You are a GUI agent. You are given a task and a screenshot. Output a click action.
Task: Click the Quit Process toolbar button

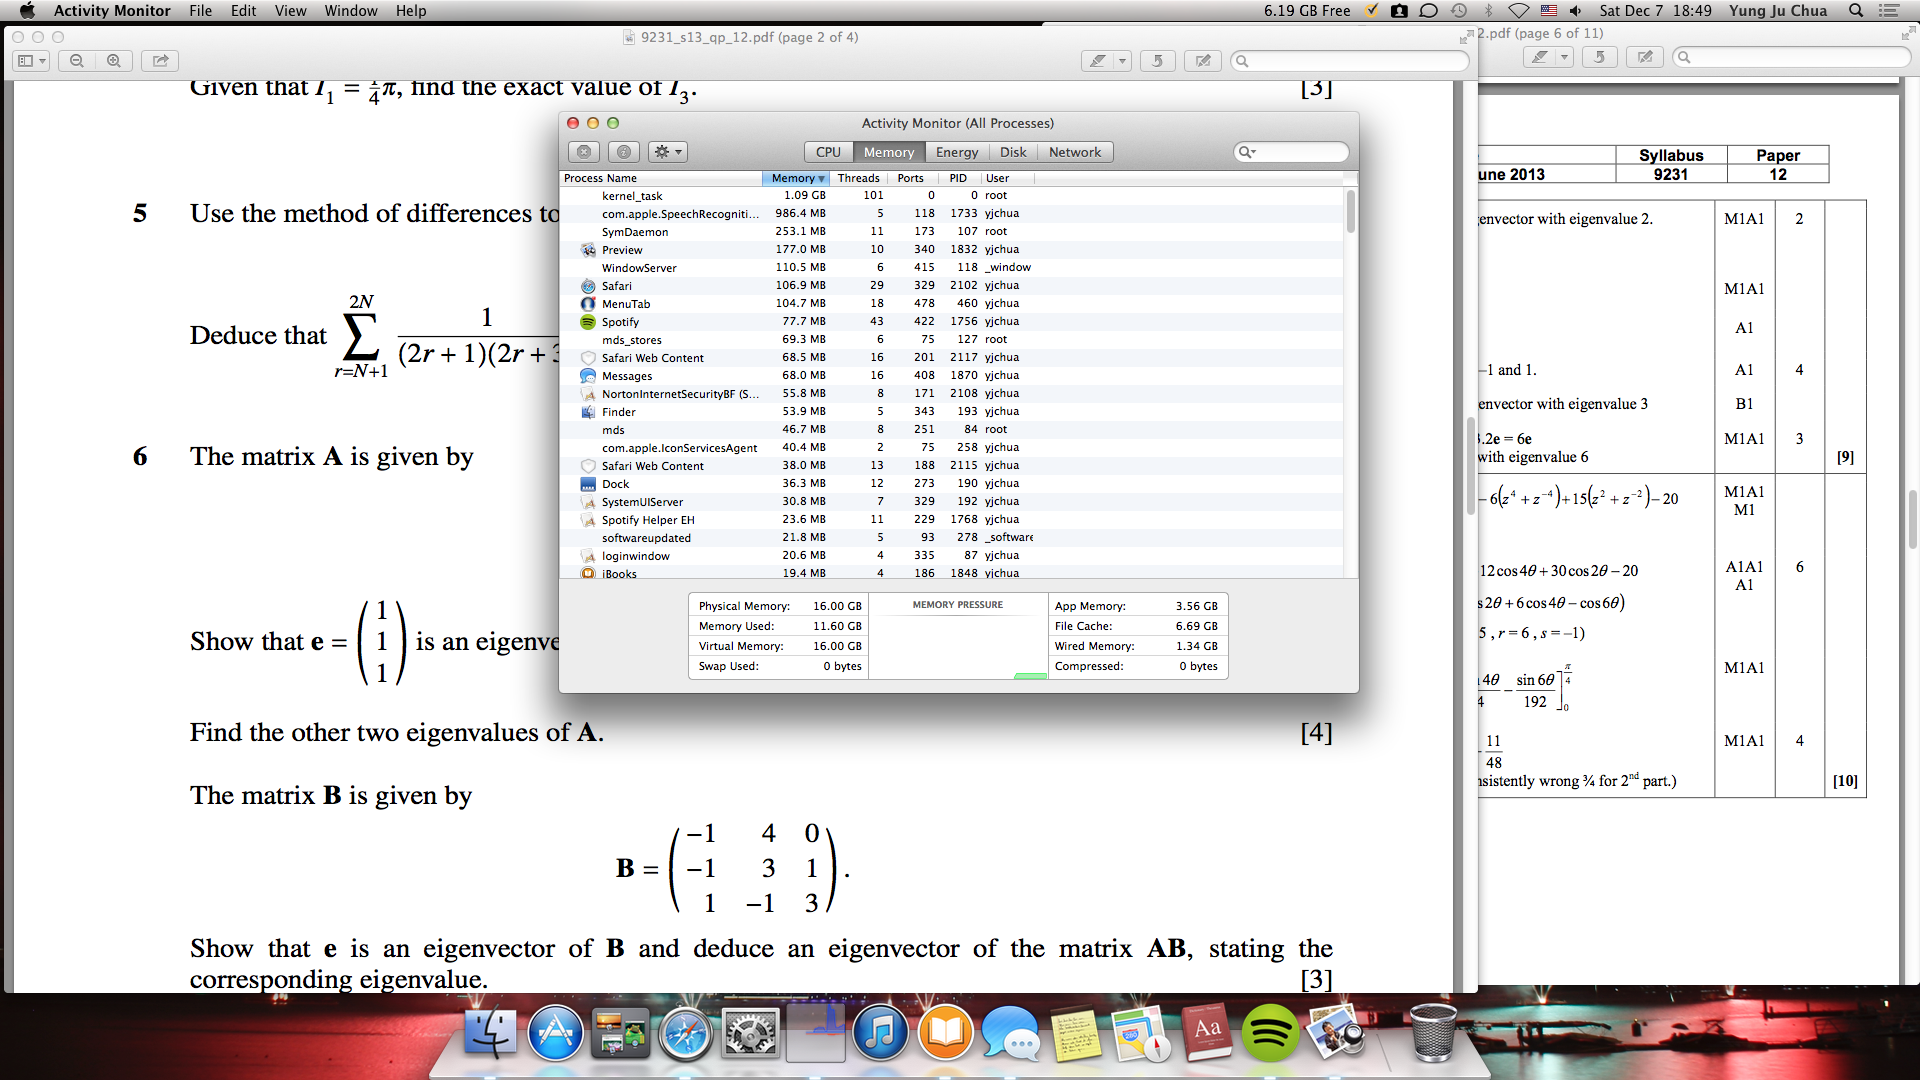584,152
